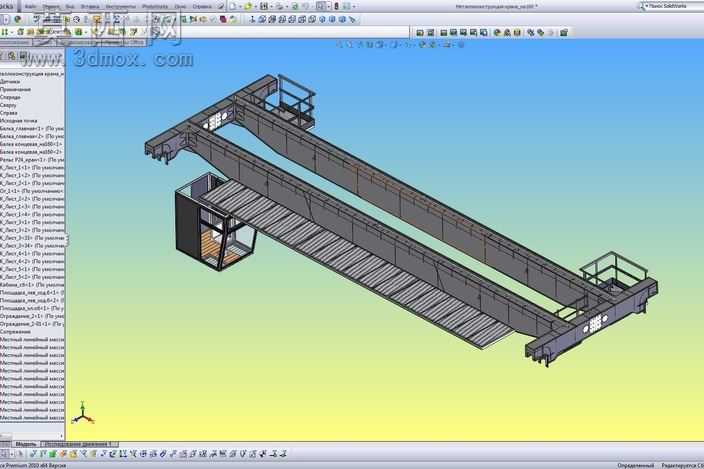Click the Поиск SolidWorks search field
704x469 pixels.
[676, 6]
